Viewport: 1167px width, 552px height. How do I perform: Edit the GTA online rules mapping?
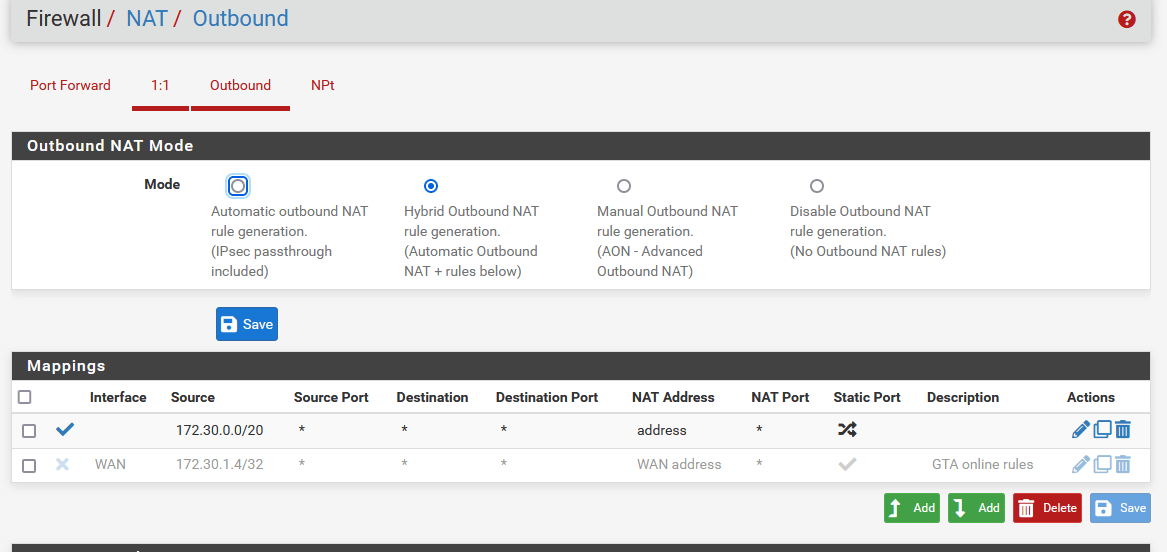click(1080, 464)
